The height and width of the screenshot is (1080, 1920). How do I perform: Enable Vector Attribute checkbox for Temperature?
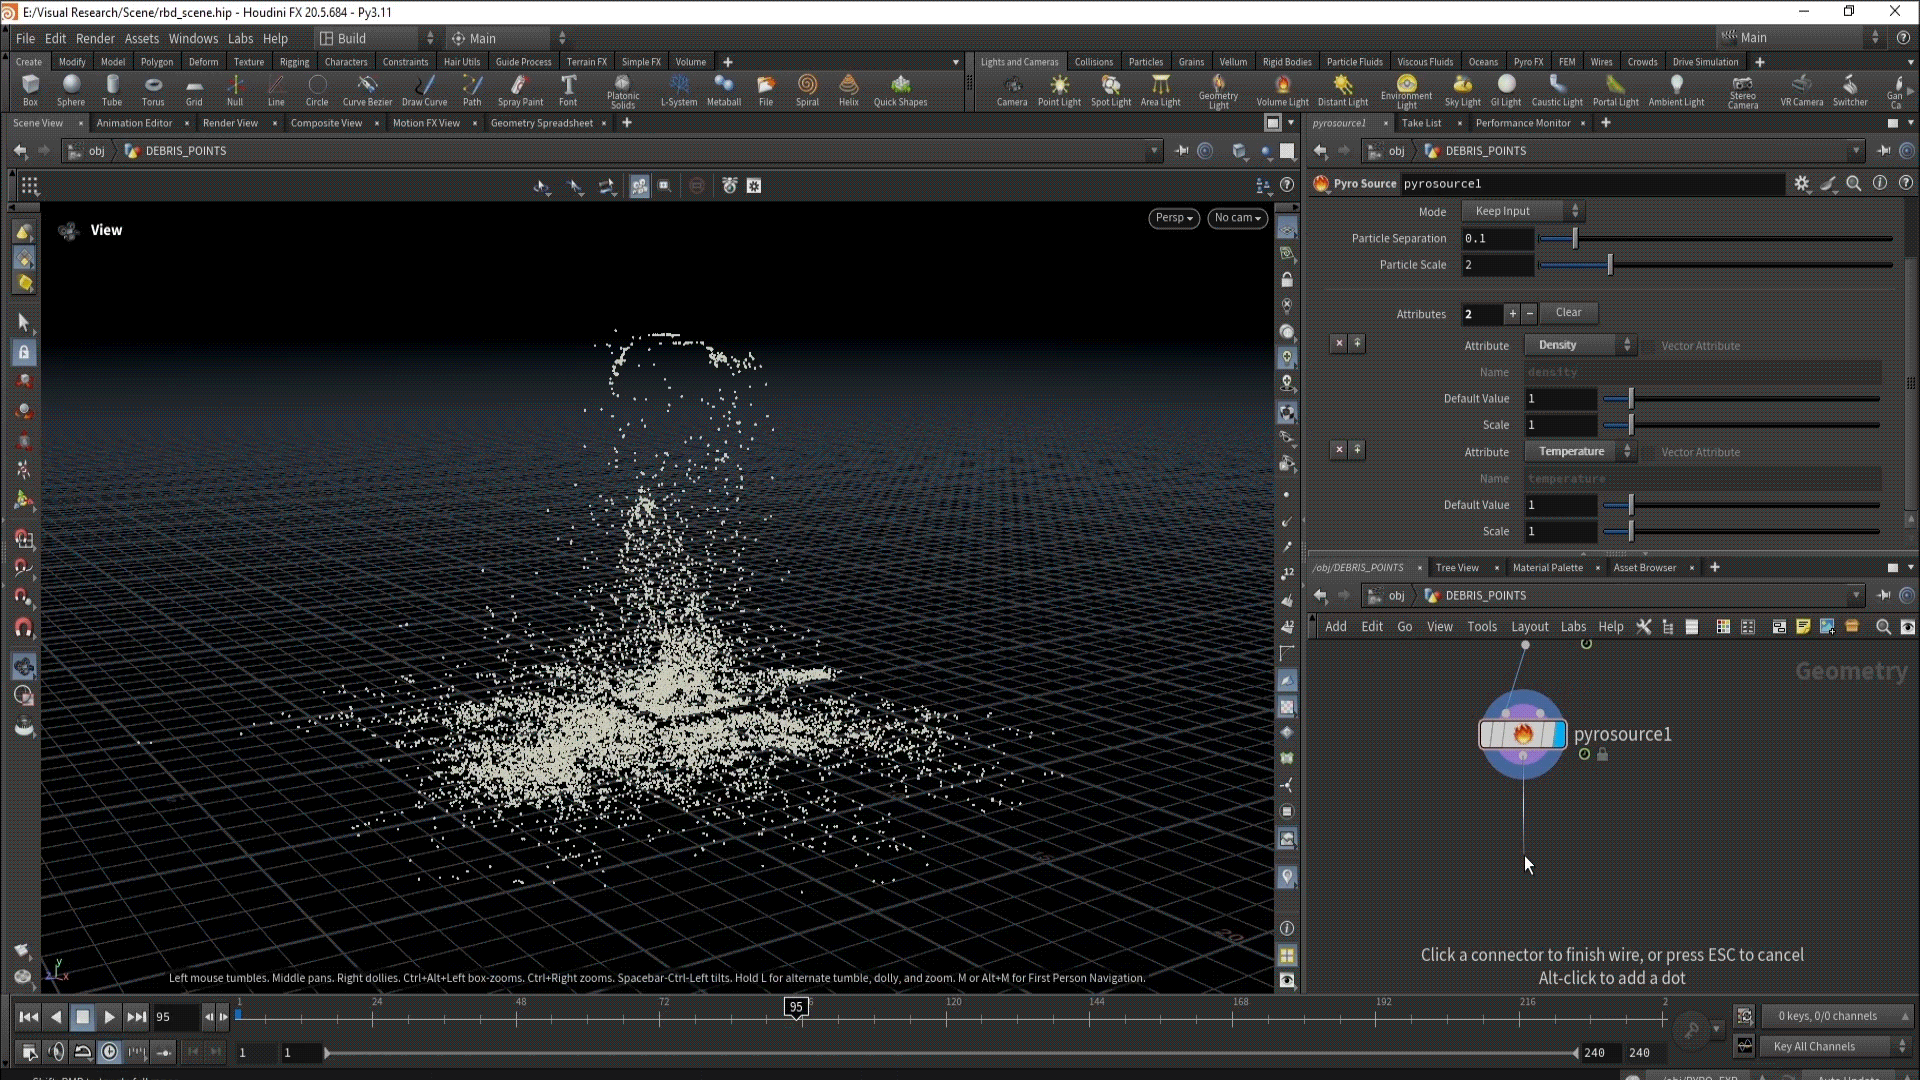[1649, 452]
